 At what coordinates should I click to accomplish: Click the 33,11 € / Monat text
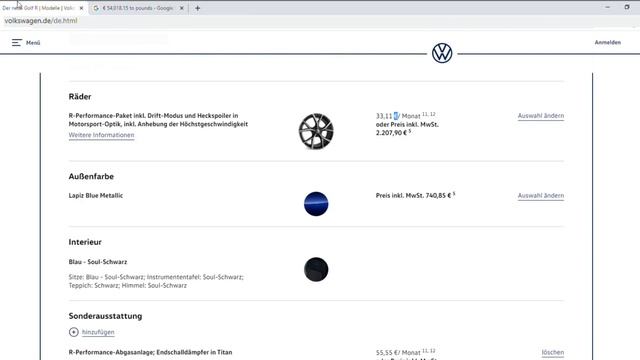coord(398,116)
